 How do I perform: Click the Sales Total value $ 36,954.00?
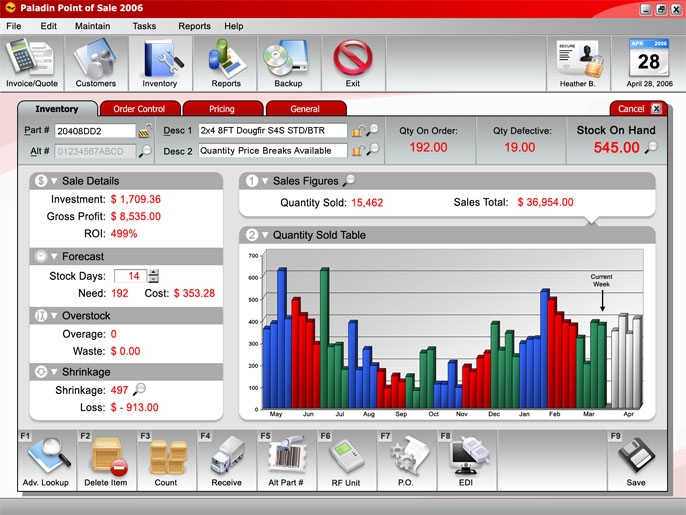545,202
